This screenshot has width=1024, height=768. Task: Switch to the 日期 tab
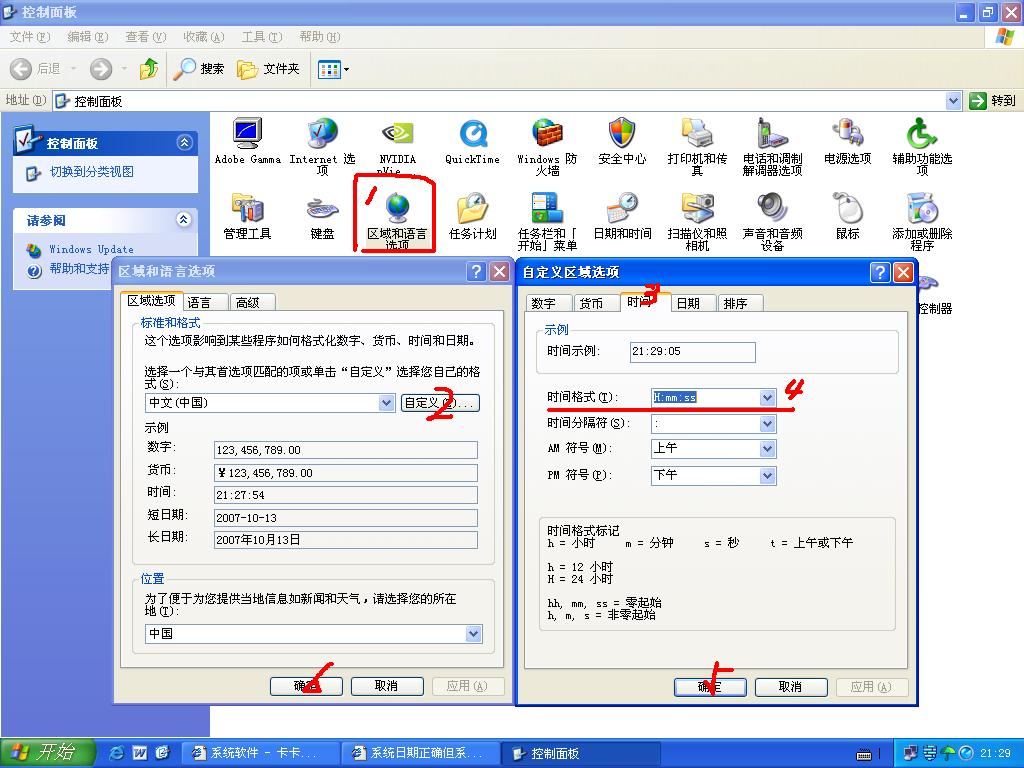[x=693, y=304]
